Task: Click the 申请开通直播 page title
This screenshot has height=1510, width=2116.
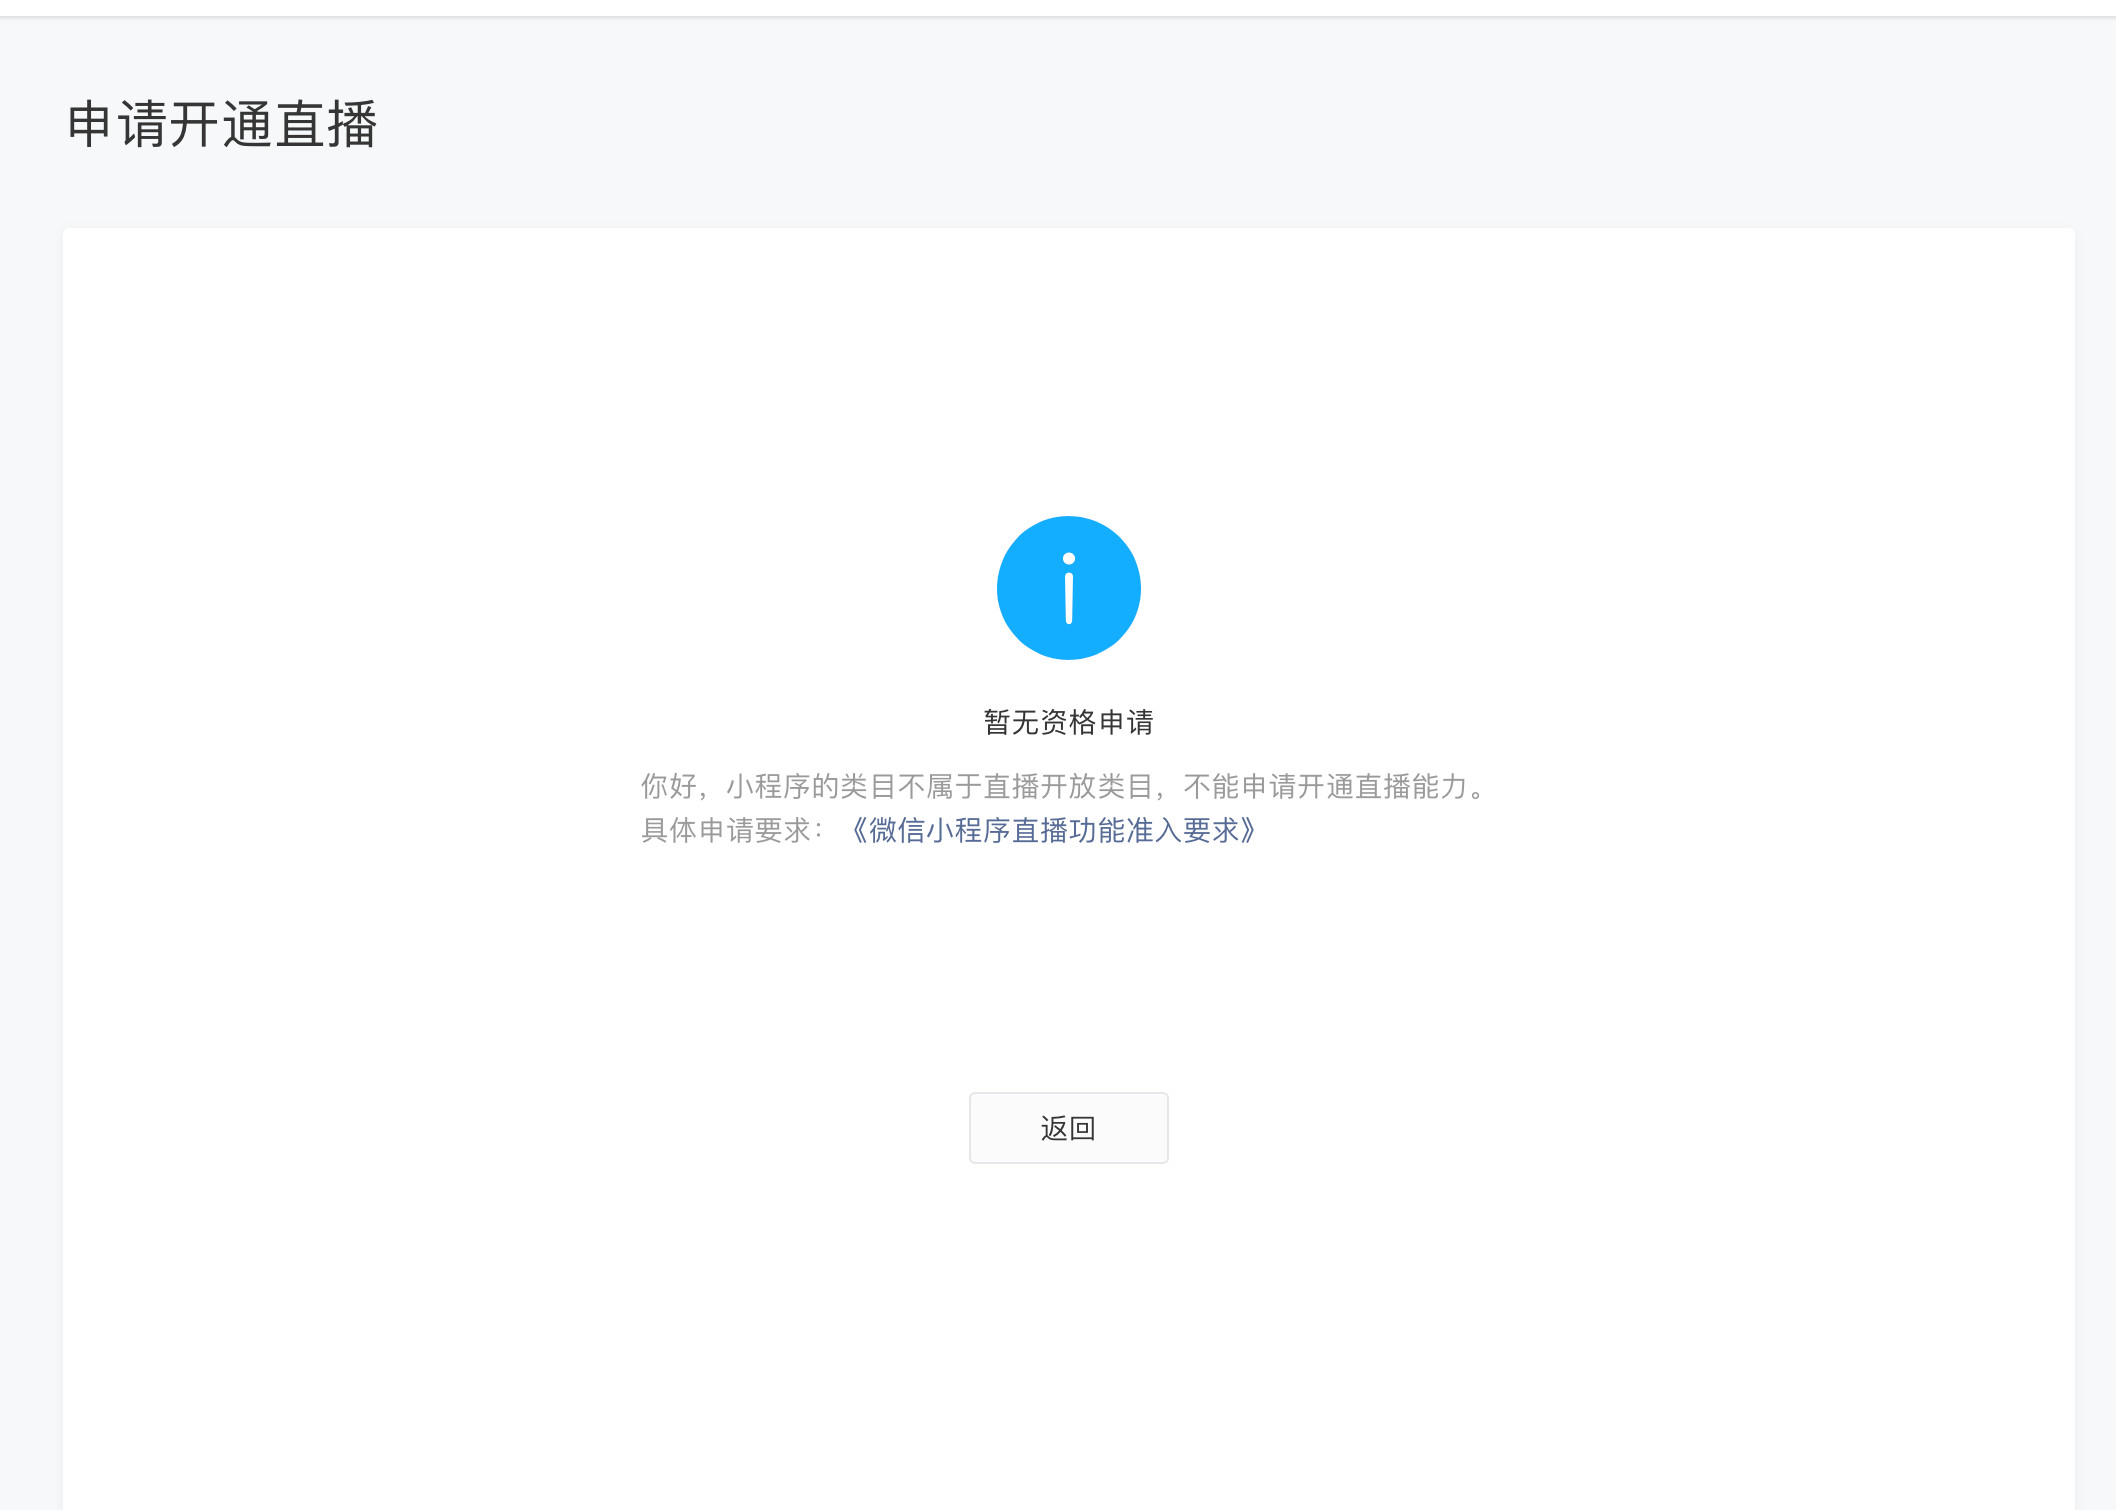Action: click(222, 125)
